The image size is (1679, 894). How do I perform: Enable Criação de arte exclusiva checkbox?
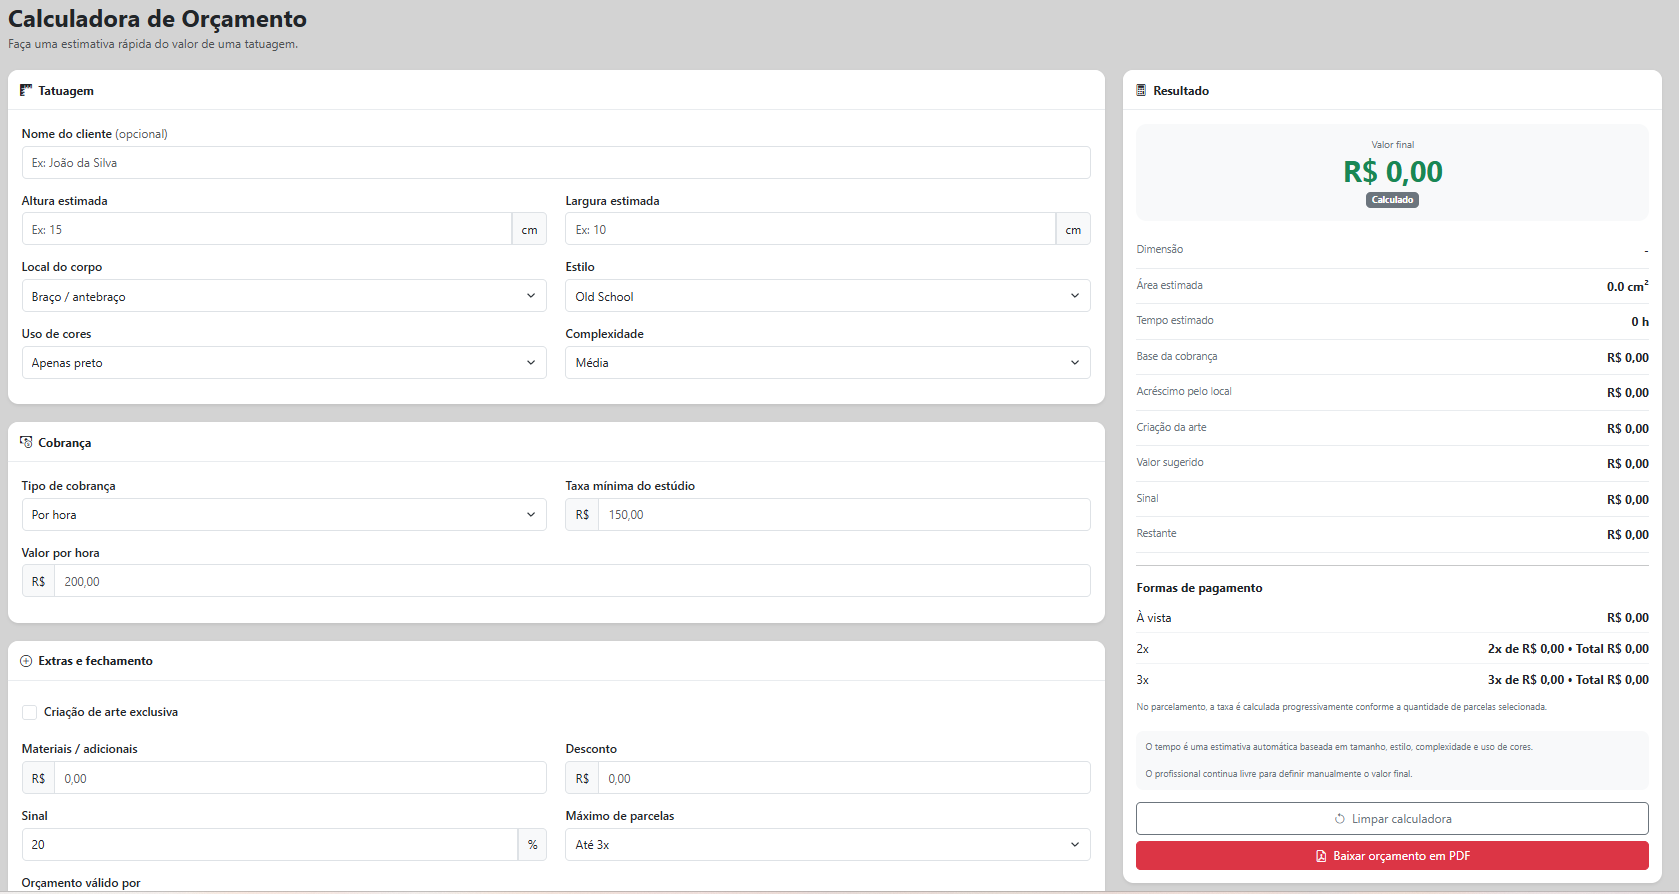[30, 712]
